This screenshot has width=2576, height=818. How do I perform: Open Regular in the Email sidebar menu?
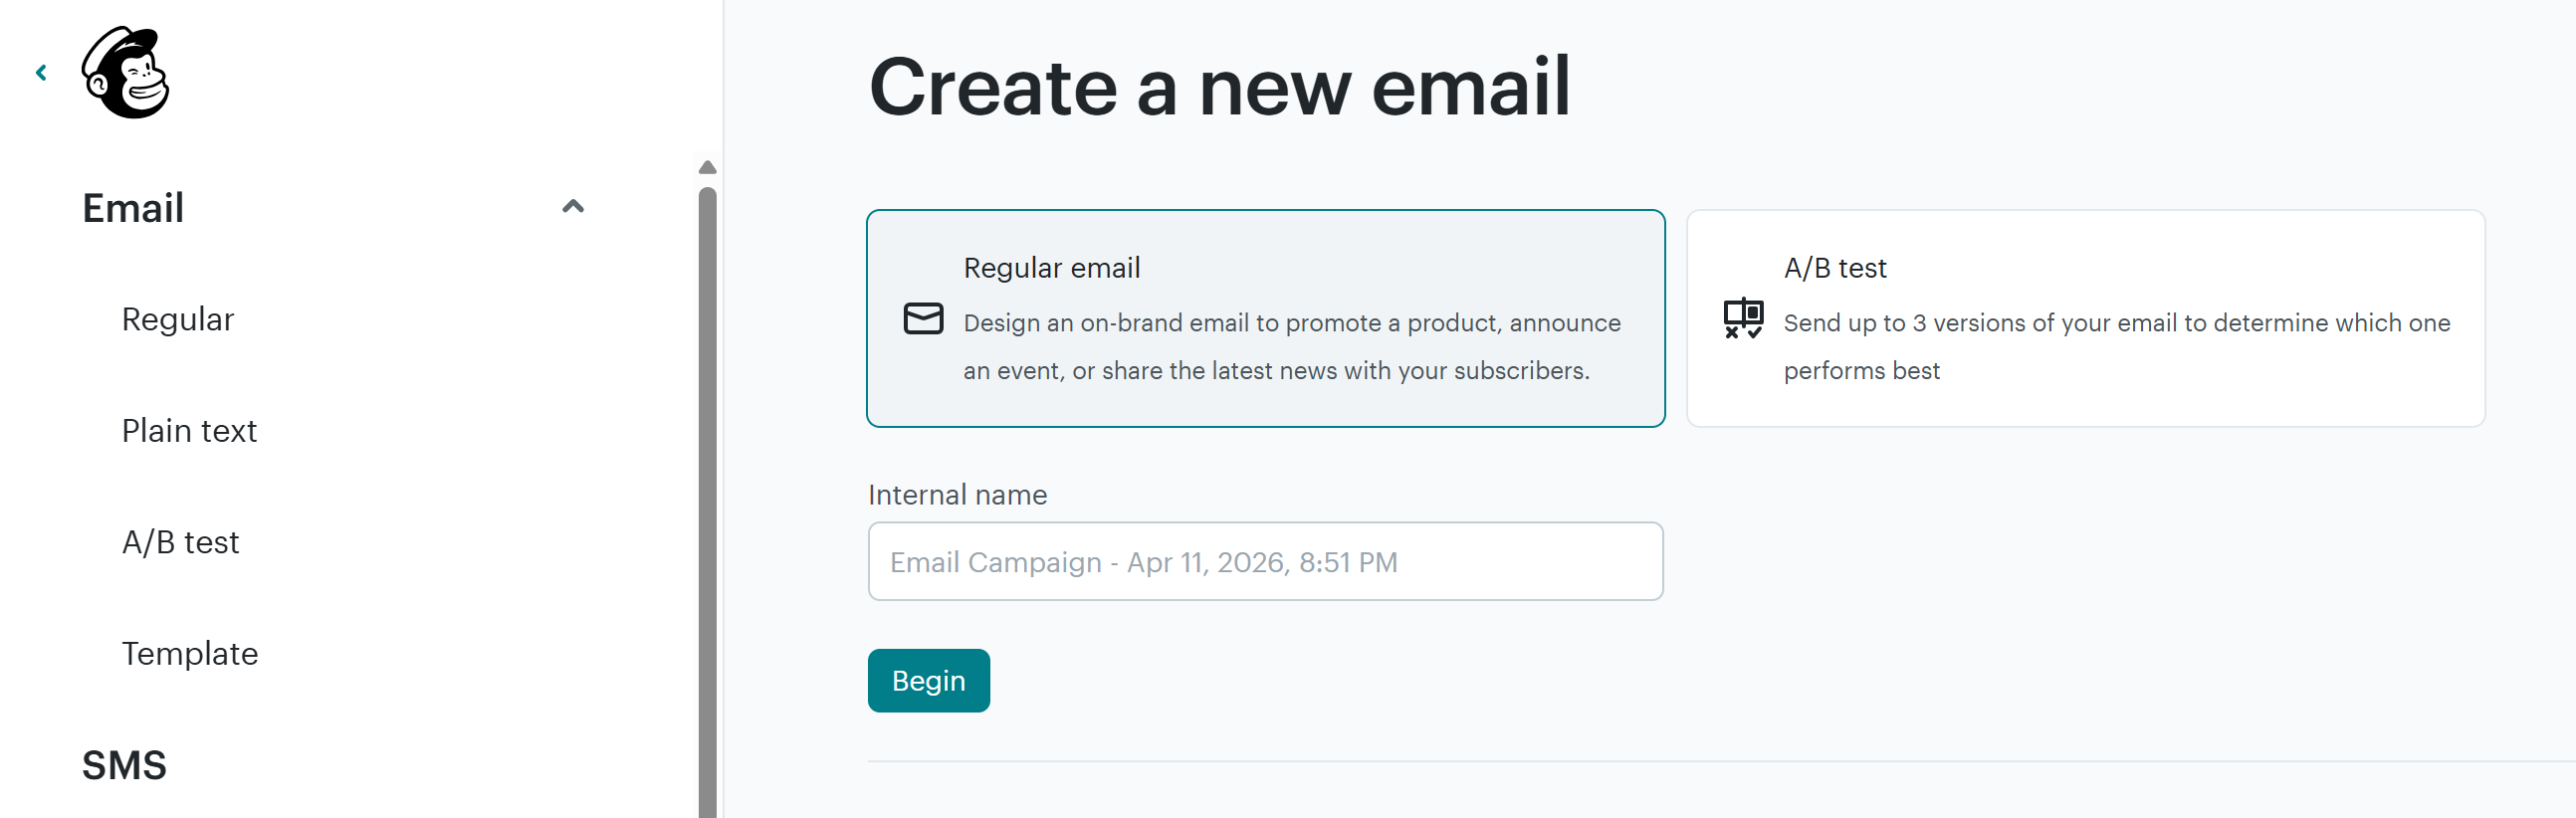coord(177,319)
